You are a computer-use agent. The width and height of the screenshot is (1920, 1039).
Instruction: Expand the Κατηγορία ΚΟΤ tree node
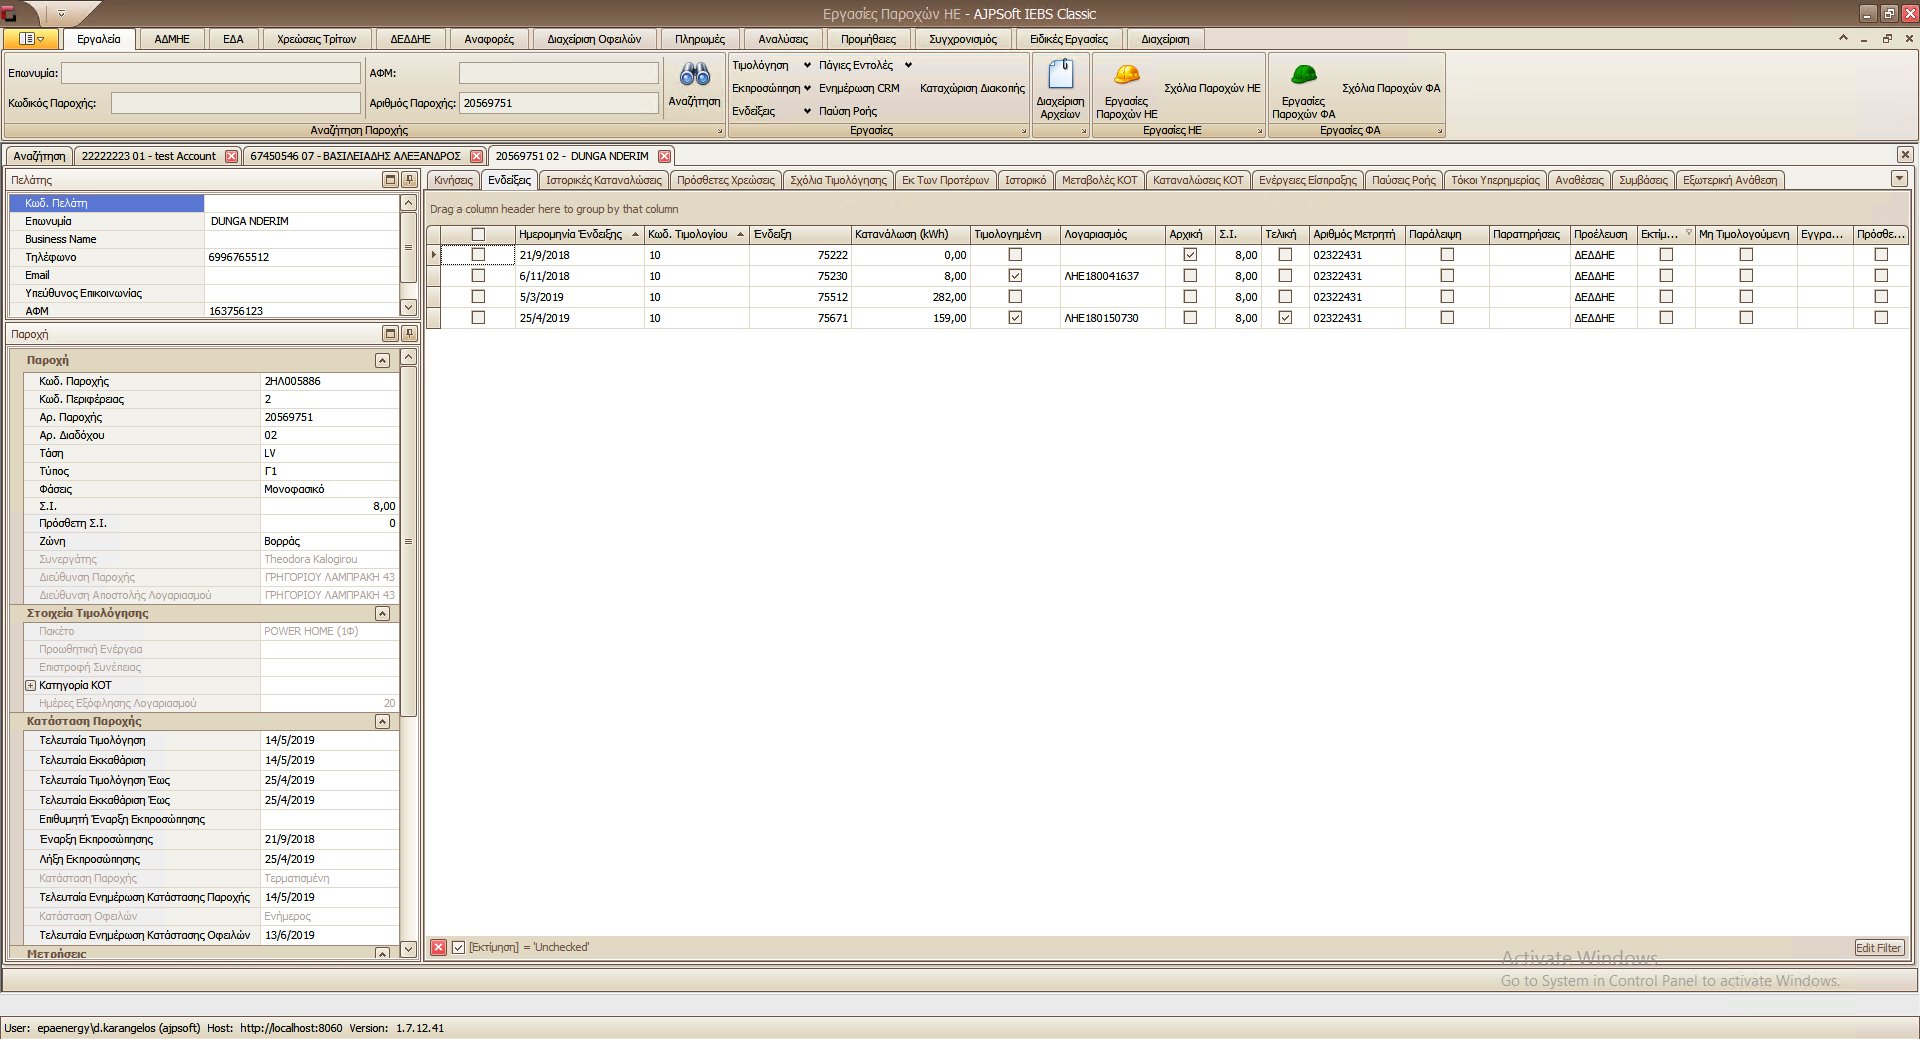[30, 685]
